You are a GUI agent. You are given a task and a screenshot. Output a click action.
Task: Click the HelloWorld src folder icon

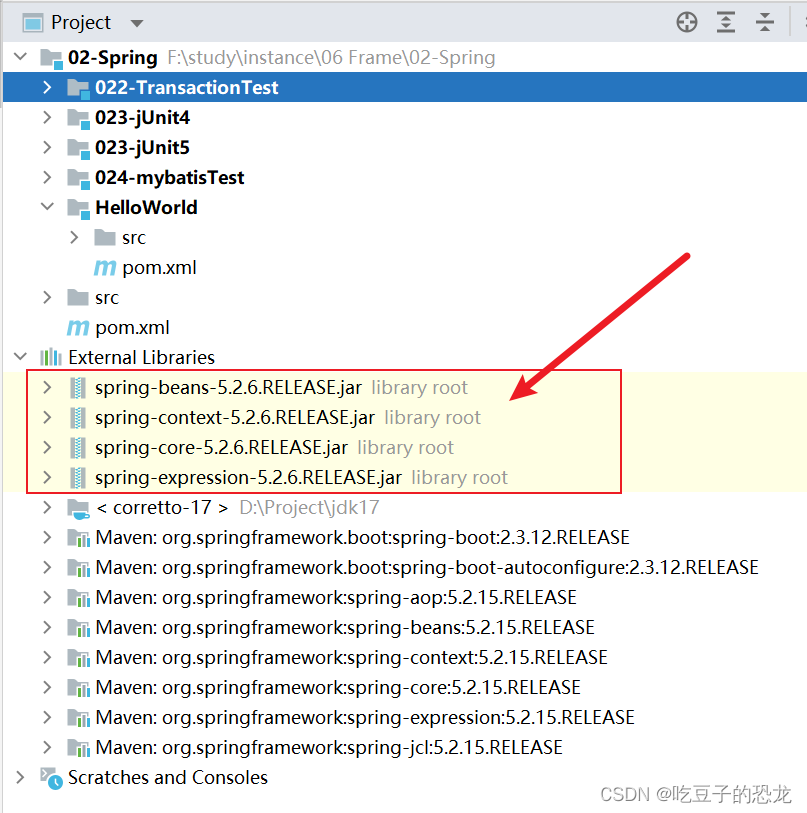point(105,237)
